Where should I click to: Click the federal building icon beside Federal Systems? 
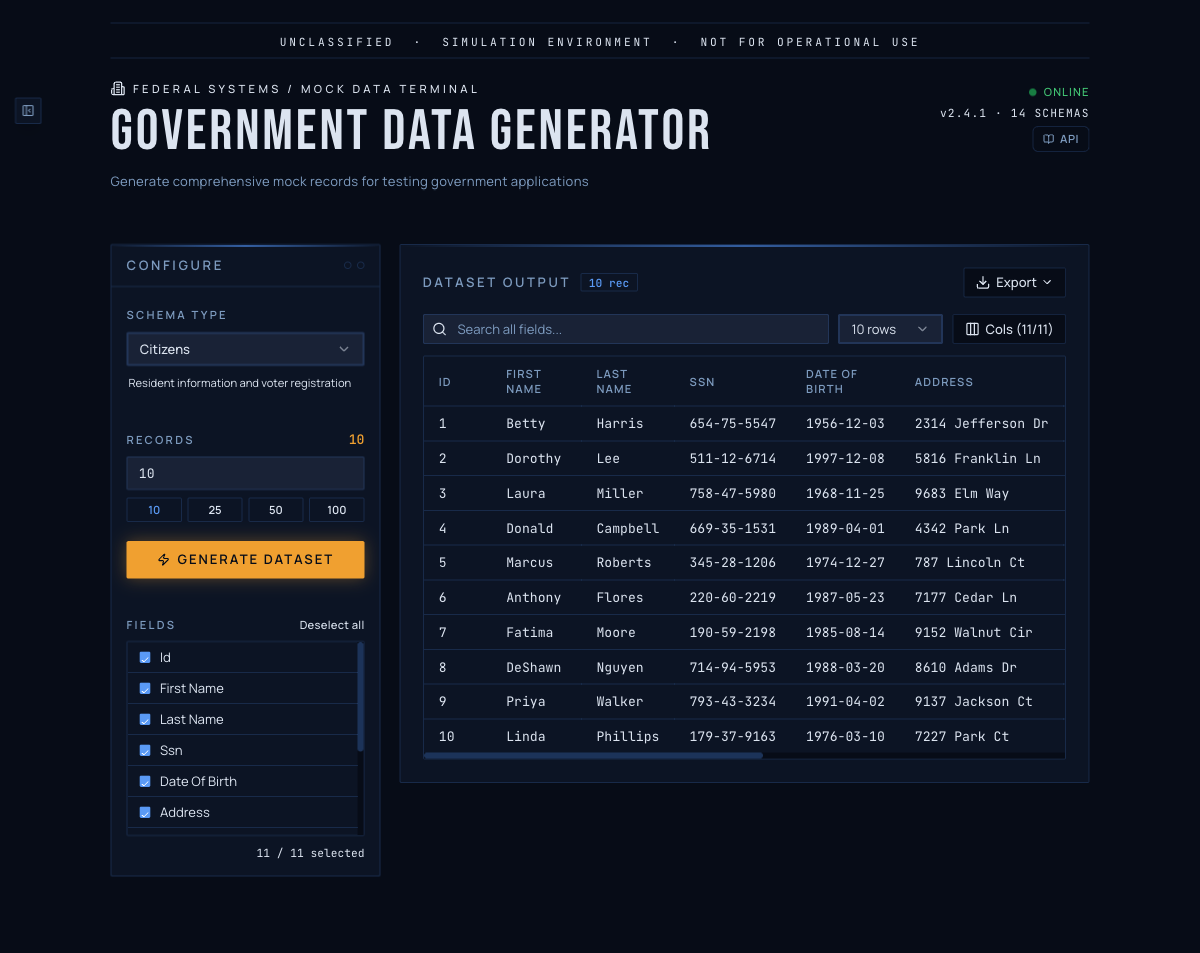pyautogui.click(x=118, y=89)
